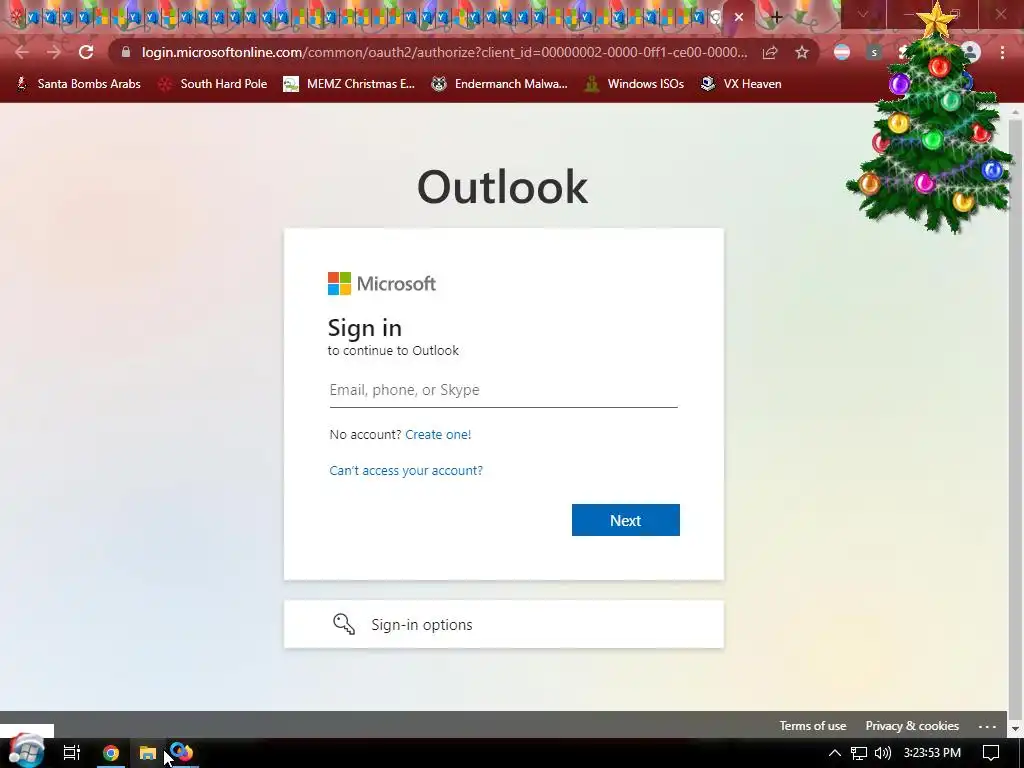View site security lock info

(x=126, y=52)
